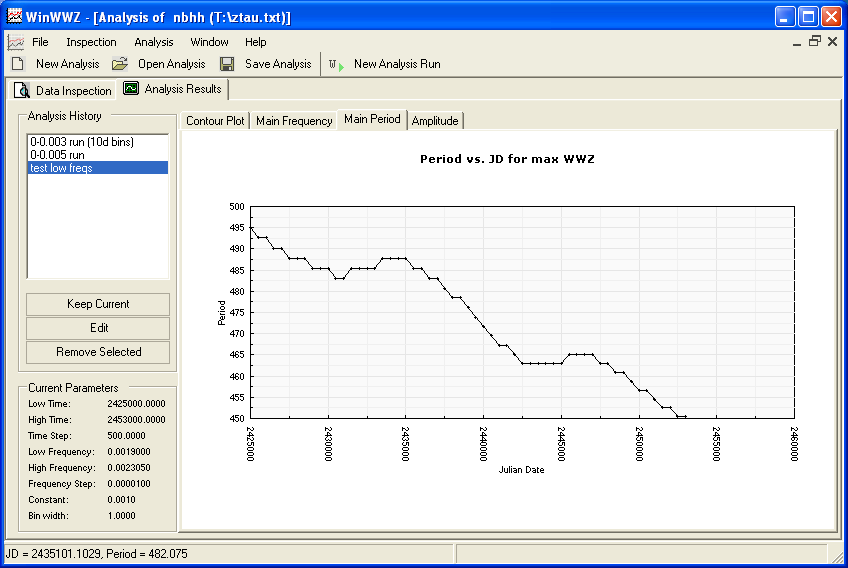The height and width of the screenshot is (568, 848).
Task: Click the menu bar document chart icon
Action: click(x=15, y=42)
